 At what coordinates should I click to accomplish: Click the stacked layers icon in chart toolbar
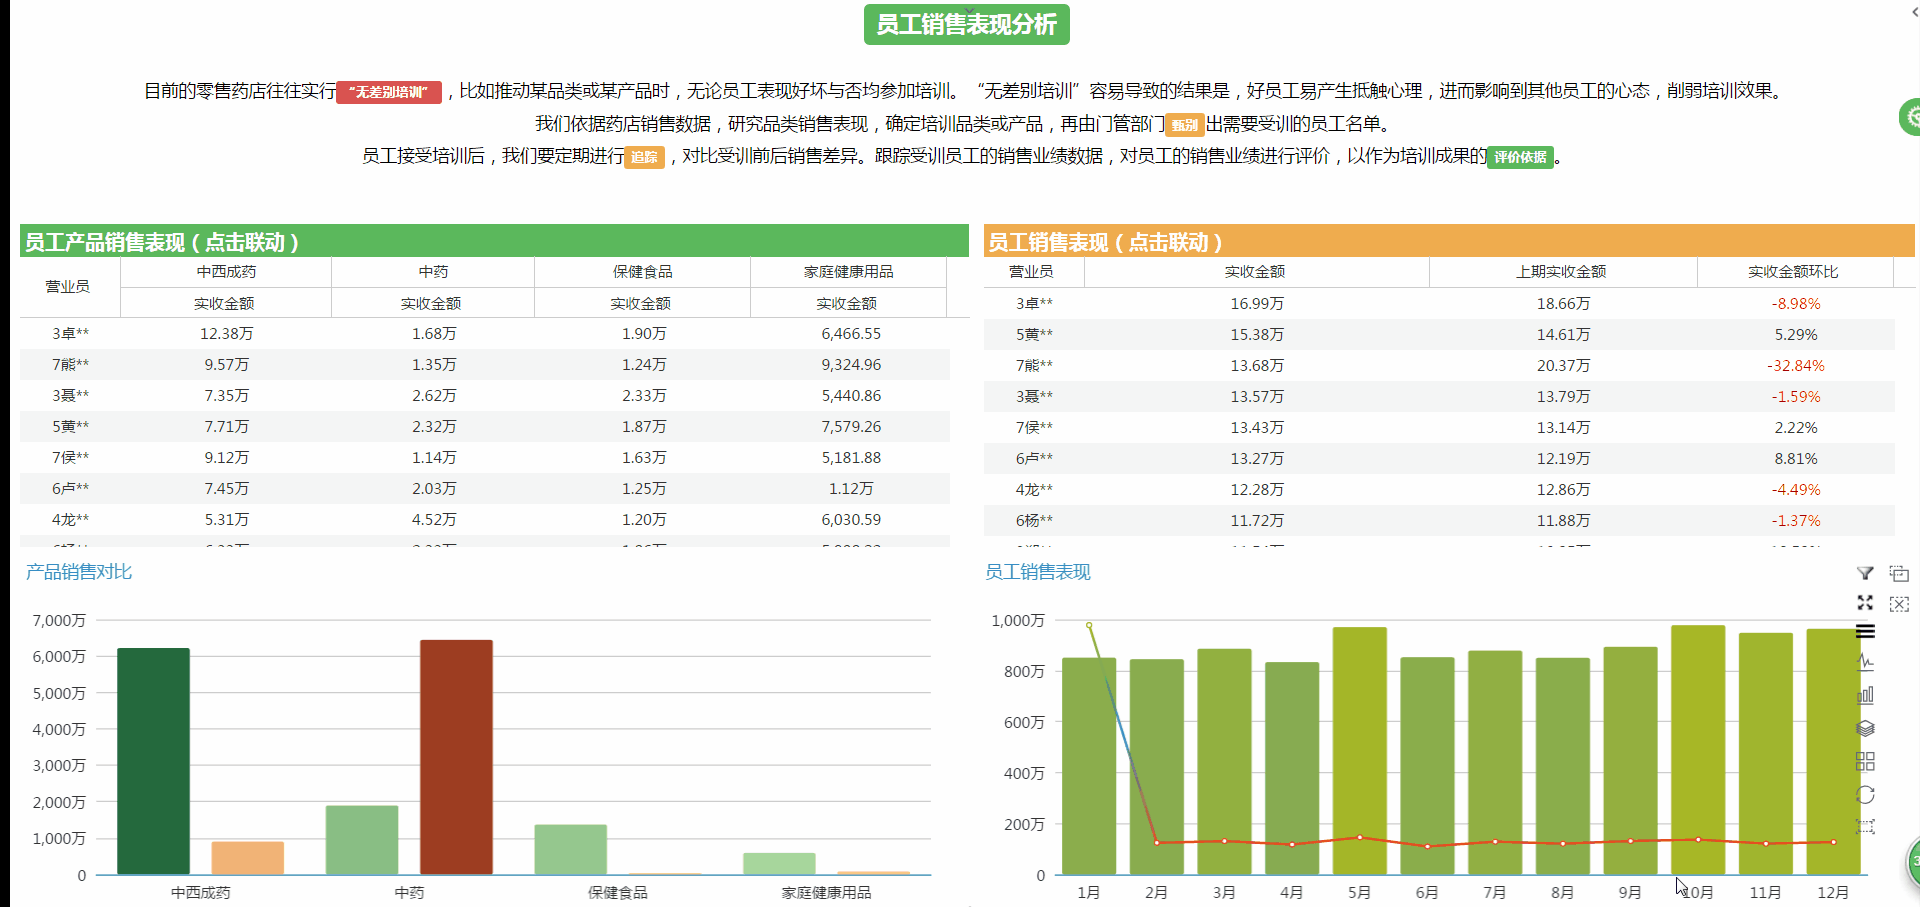pos(1865,727)
